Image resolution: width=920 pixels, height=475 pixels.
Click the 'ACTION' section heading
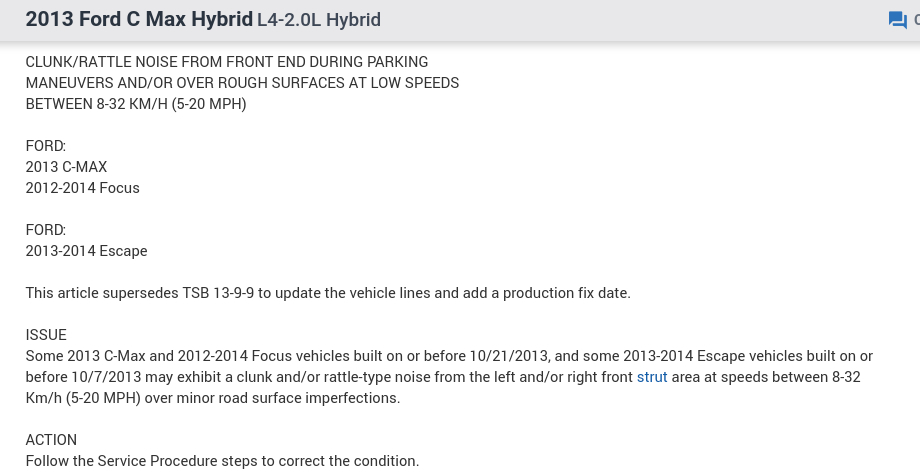point(51,440)
